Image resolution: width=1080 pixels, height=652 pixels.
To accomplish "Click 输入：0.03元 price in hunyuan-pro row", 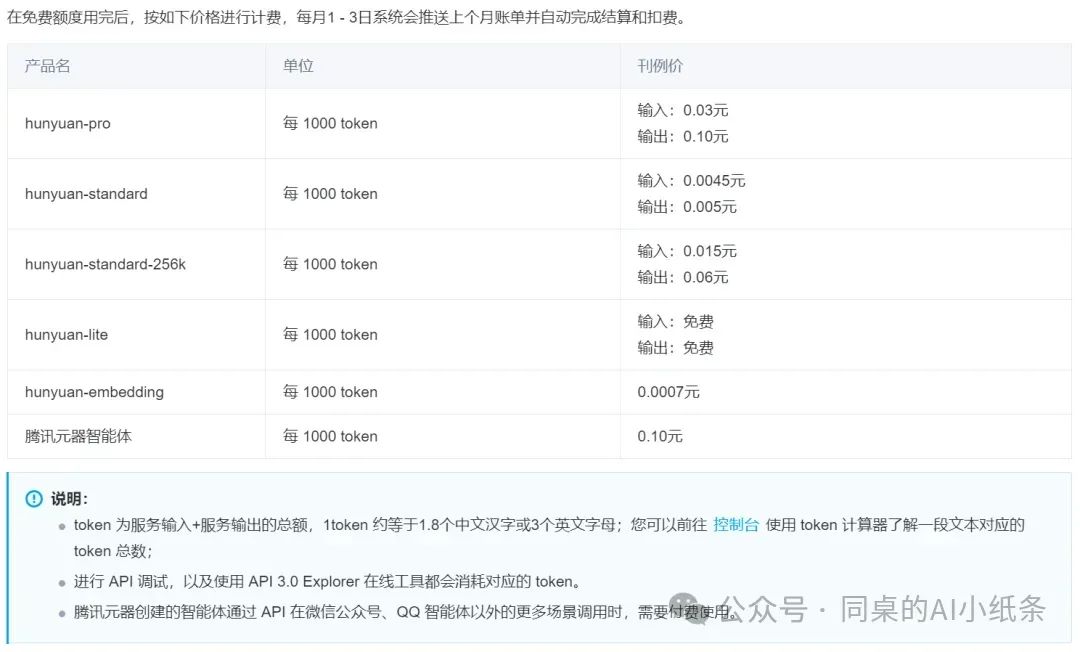I will click(683, 110).
